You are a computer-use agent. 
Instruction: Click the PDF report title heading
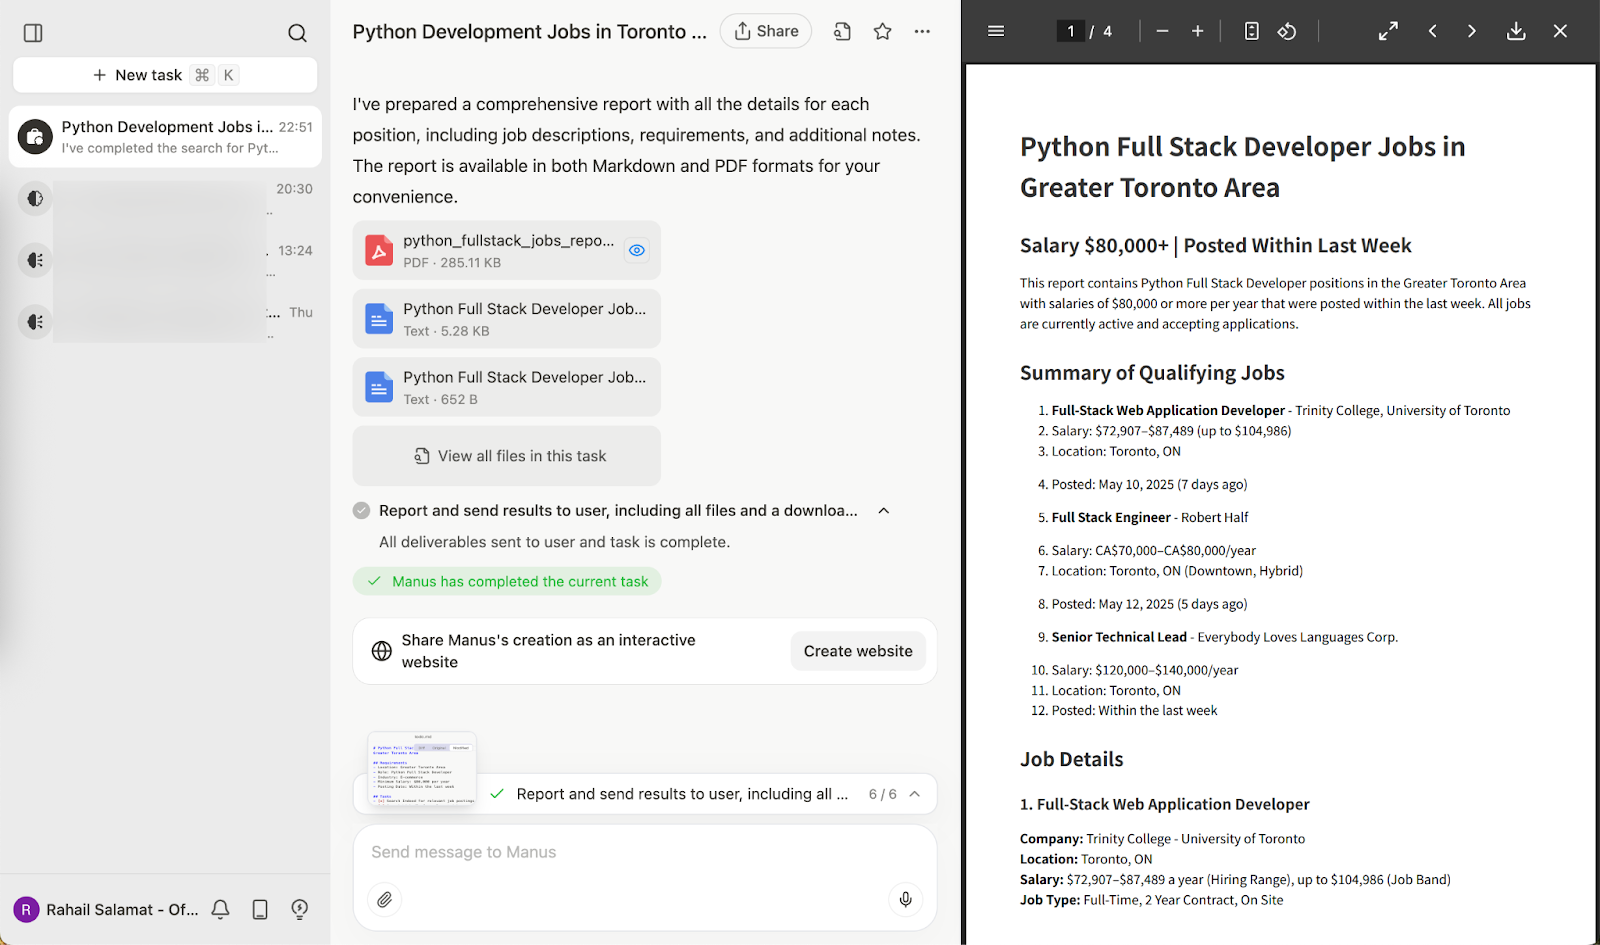1243,167
